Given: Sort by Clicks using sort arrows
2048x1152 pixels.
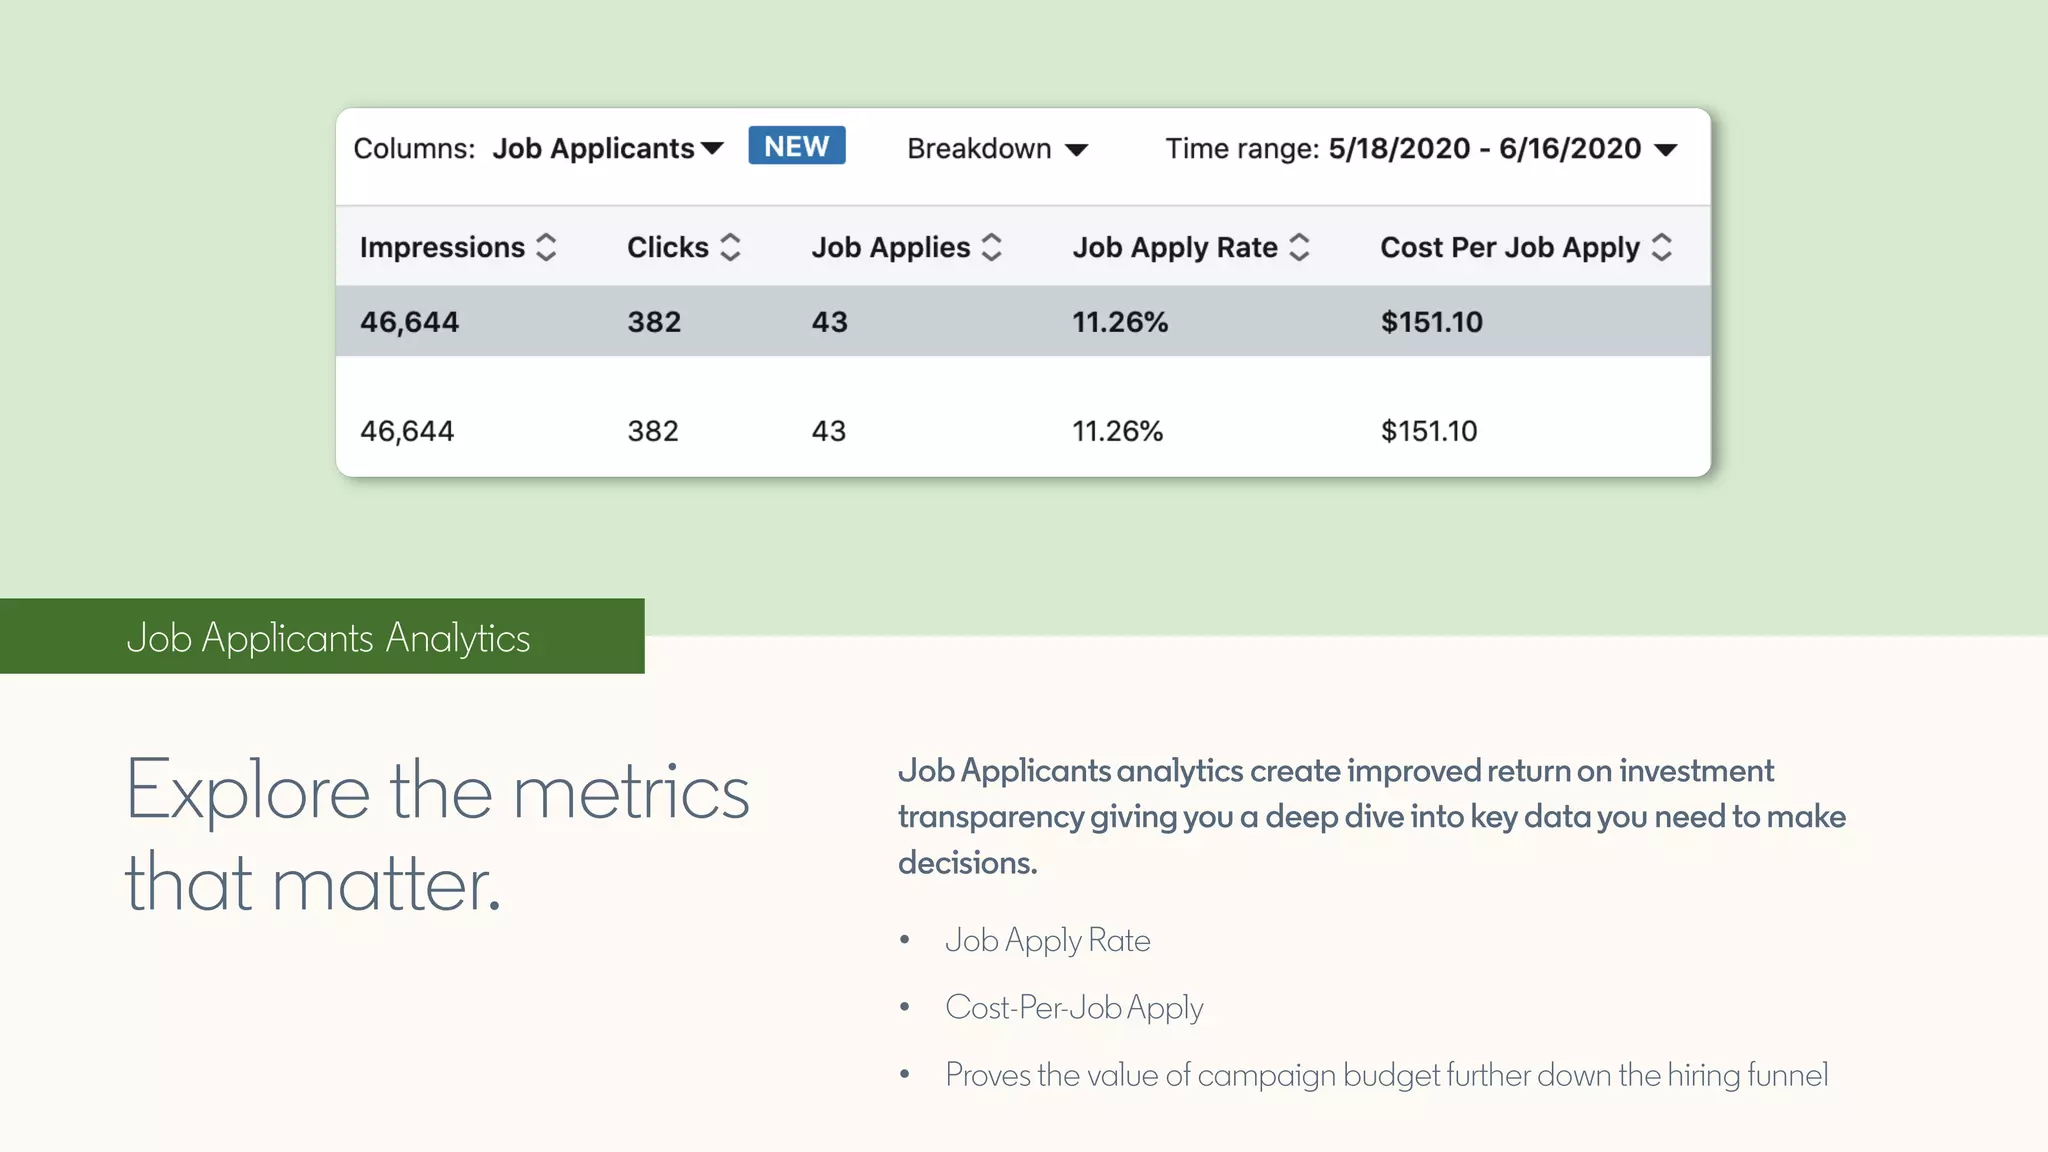Looking at the screenshot, I should [x=731, y=247].
